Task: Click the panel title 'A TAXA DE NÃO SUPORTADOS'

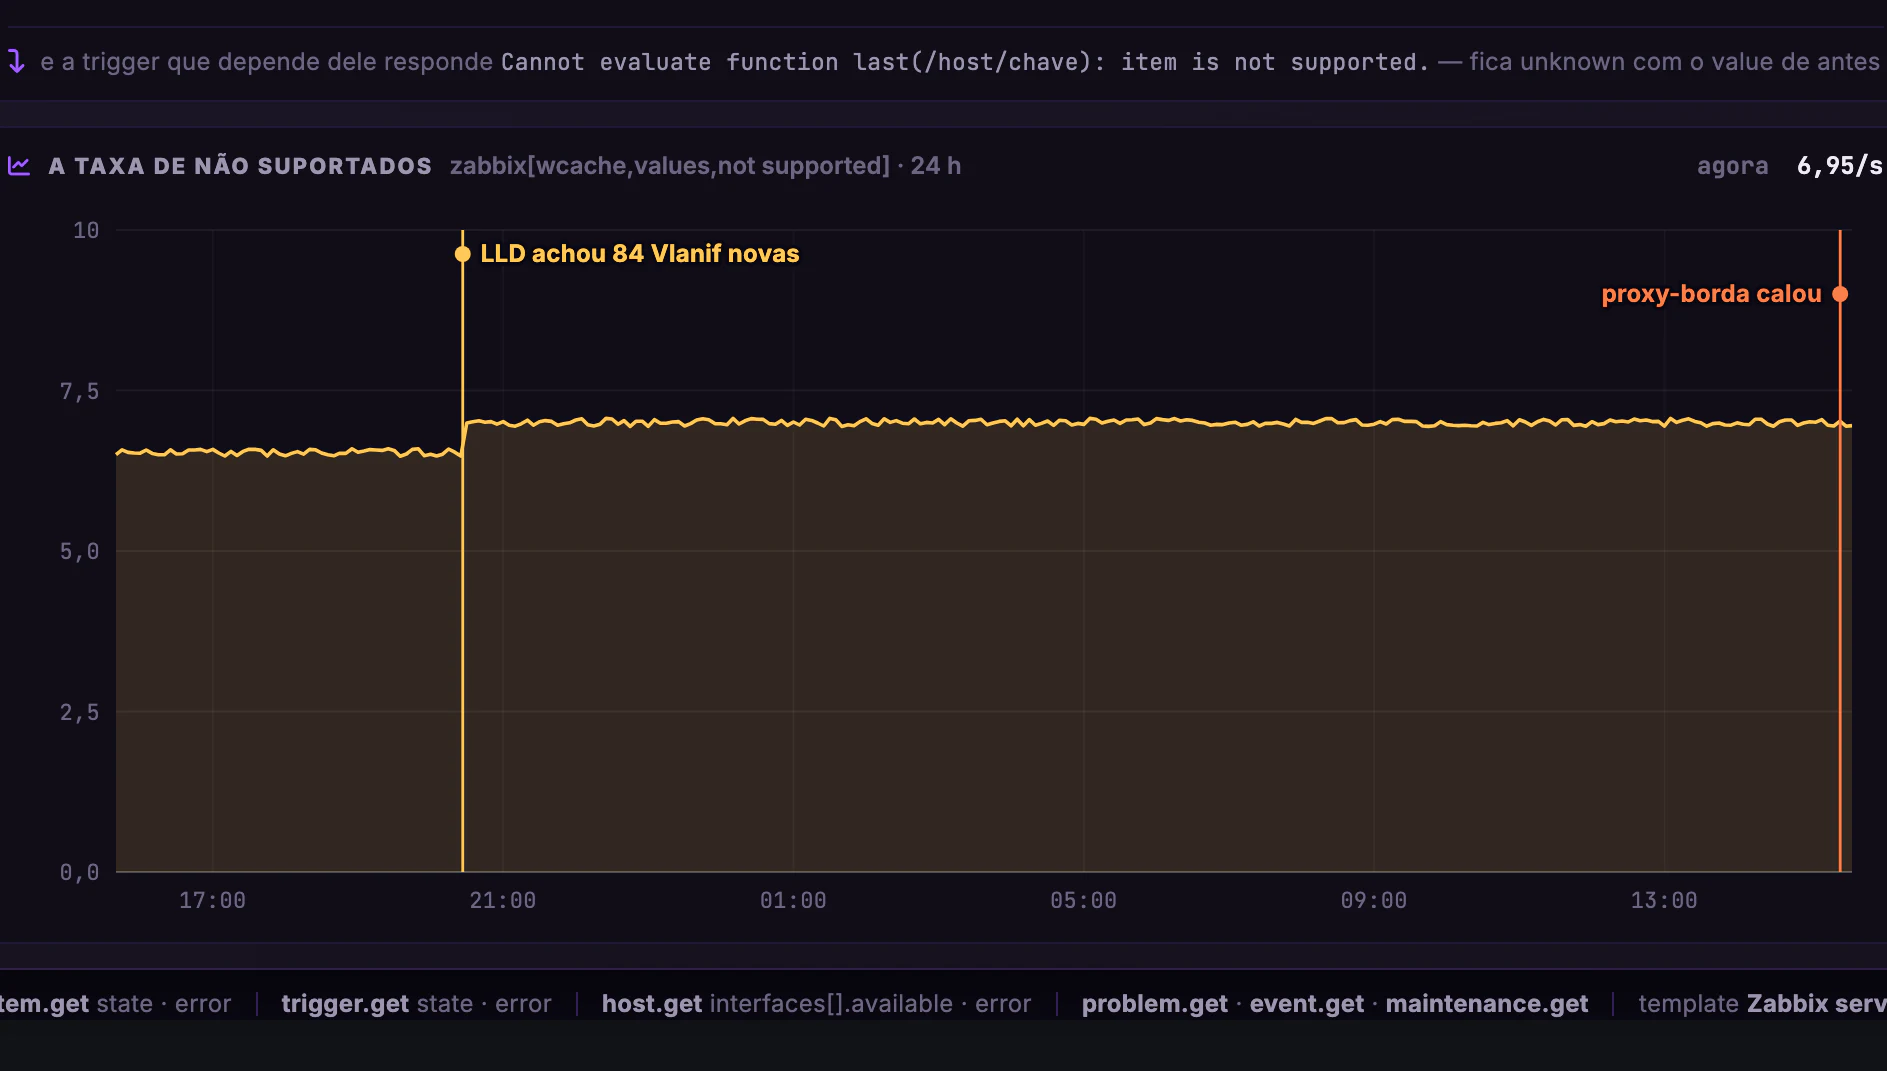Action: (x=240, y=166)
